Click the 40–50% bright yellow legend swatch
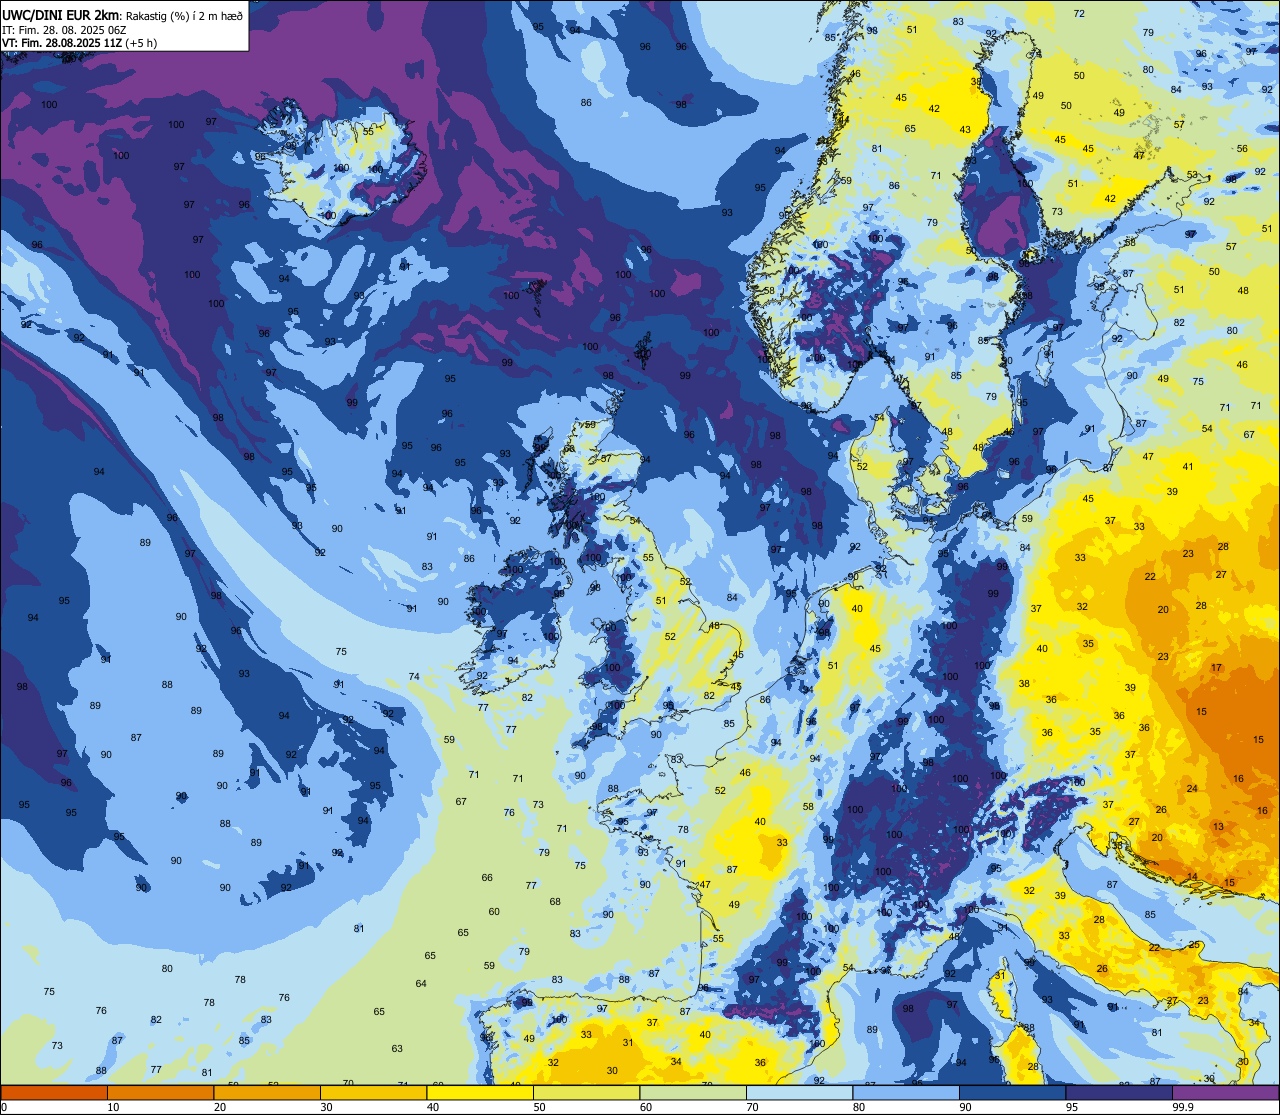The width and height of the screenshot is (1280, 1115). (x=480, y=1092)
